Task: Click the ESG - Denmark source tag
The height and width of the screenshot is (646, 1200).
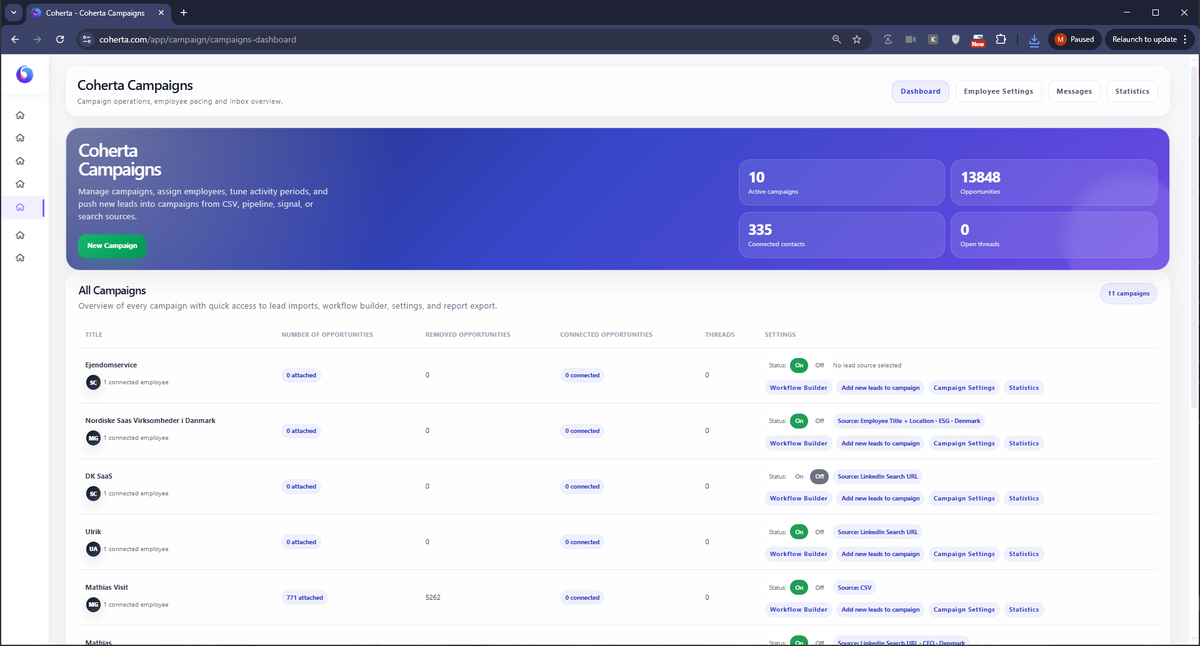Action: tap(909, 421)
